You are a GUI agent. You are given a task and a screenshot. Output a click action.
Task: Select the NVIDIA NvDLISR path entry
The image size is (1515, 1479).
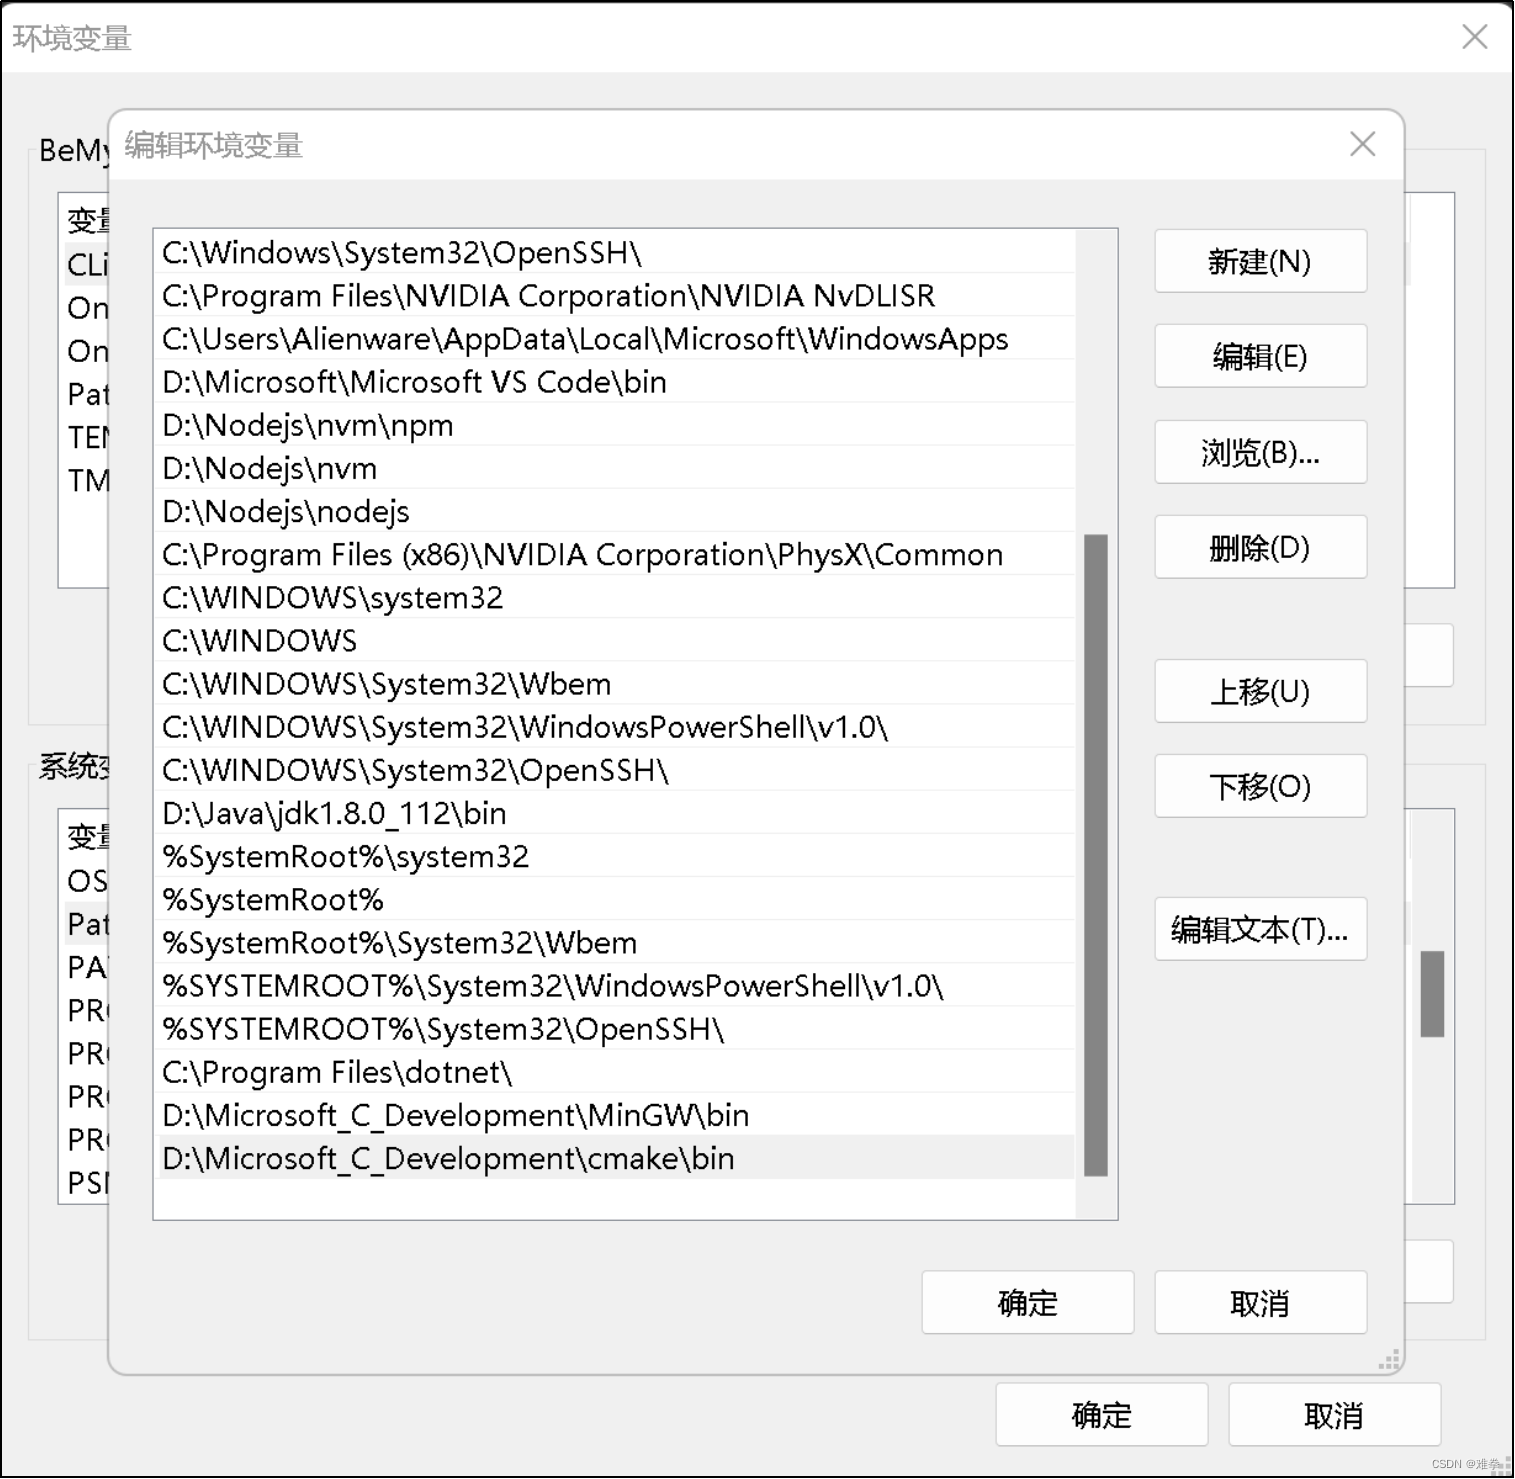click(617, 295)
